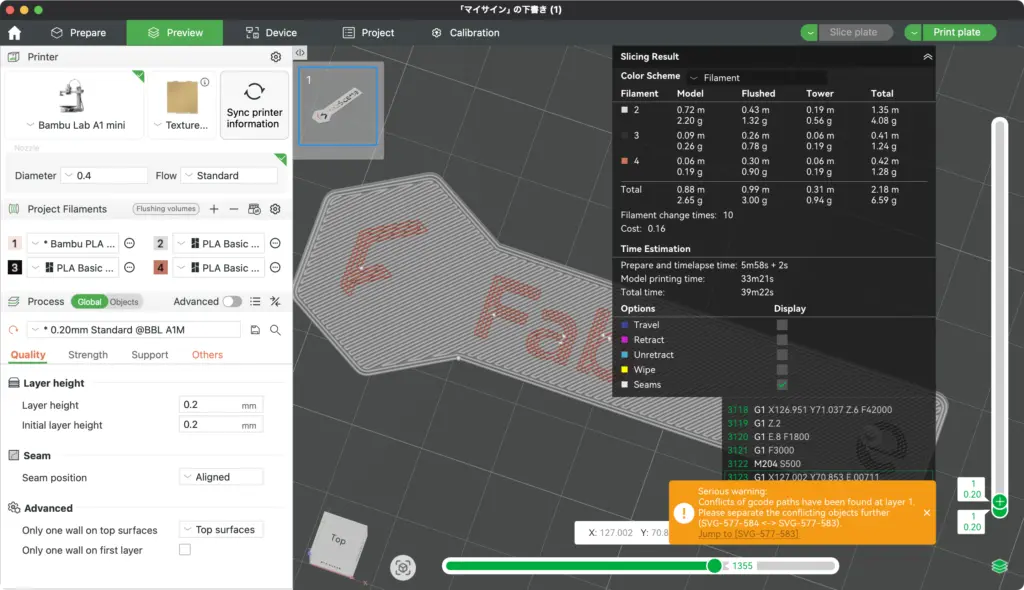
Task: Collapse the left sidebar panel
Action: [300, 52]
